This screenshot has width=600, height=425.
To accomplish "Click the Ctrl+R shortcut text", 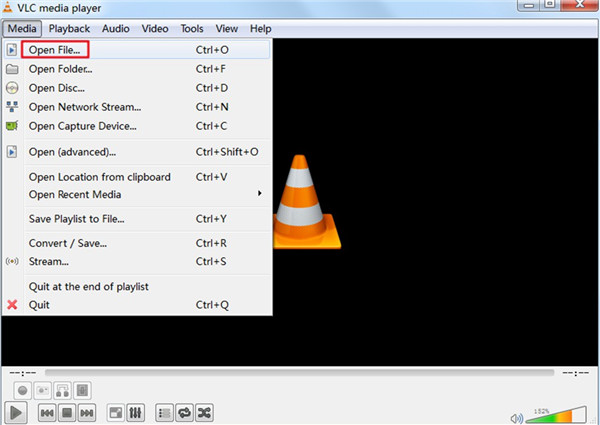I will [211, 243].
